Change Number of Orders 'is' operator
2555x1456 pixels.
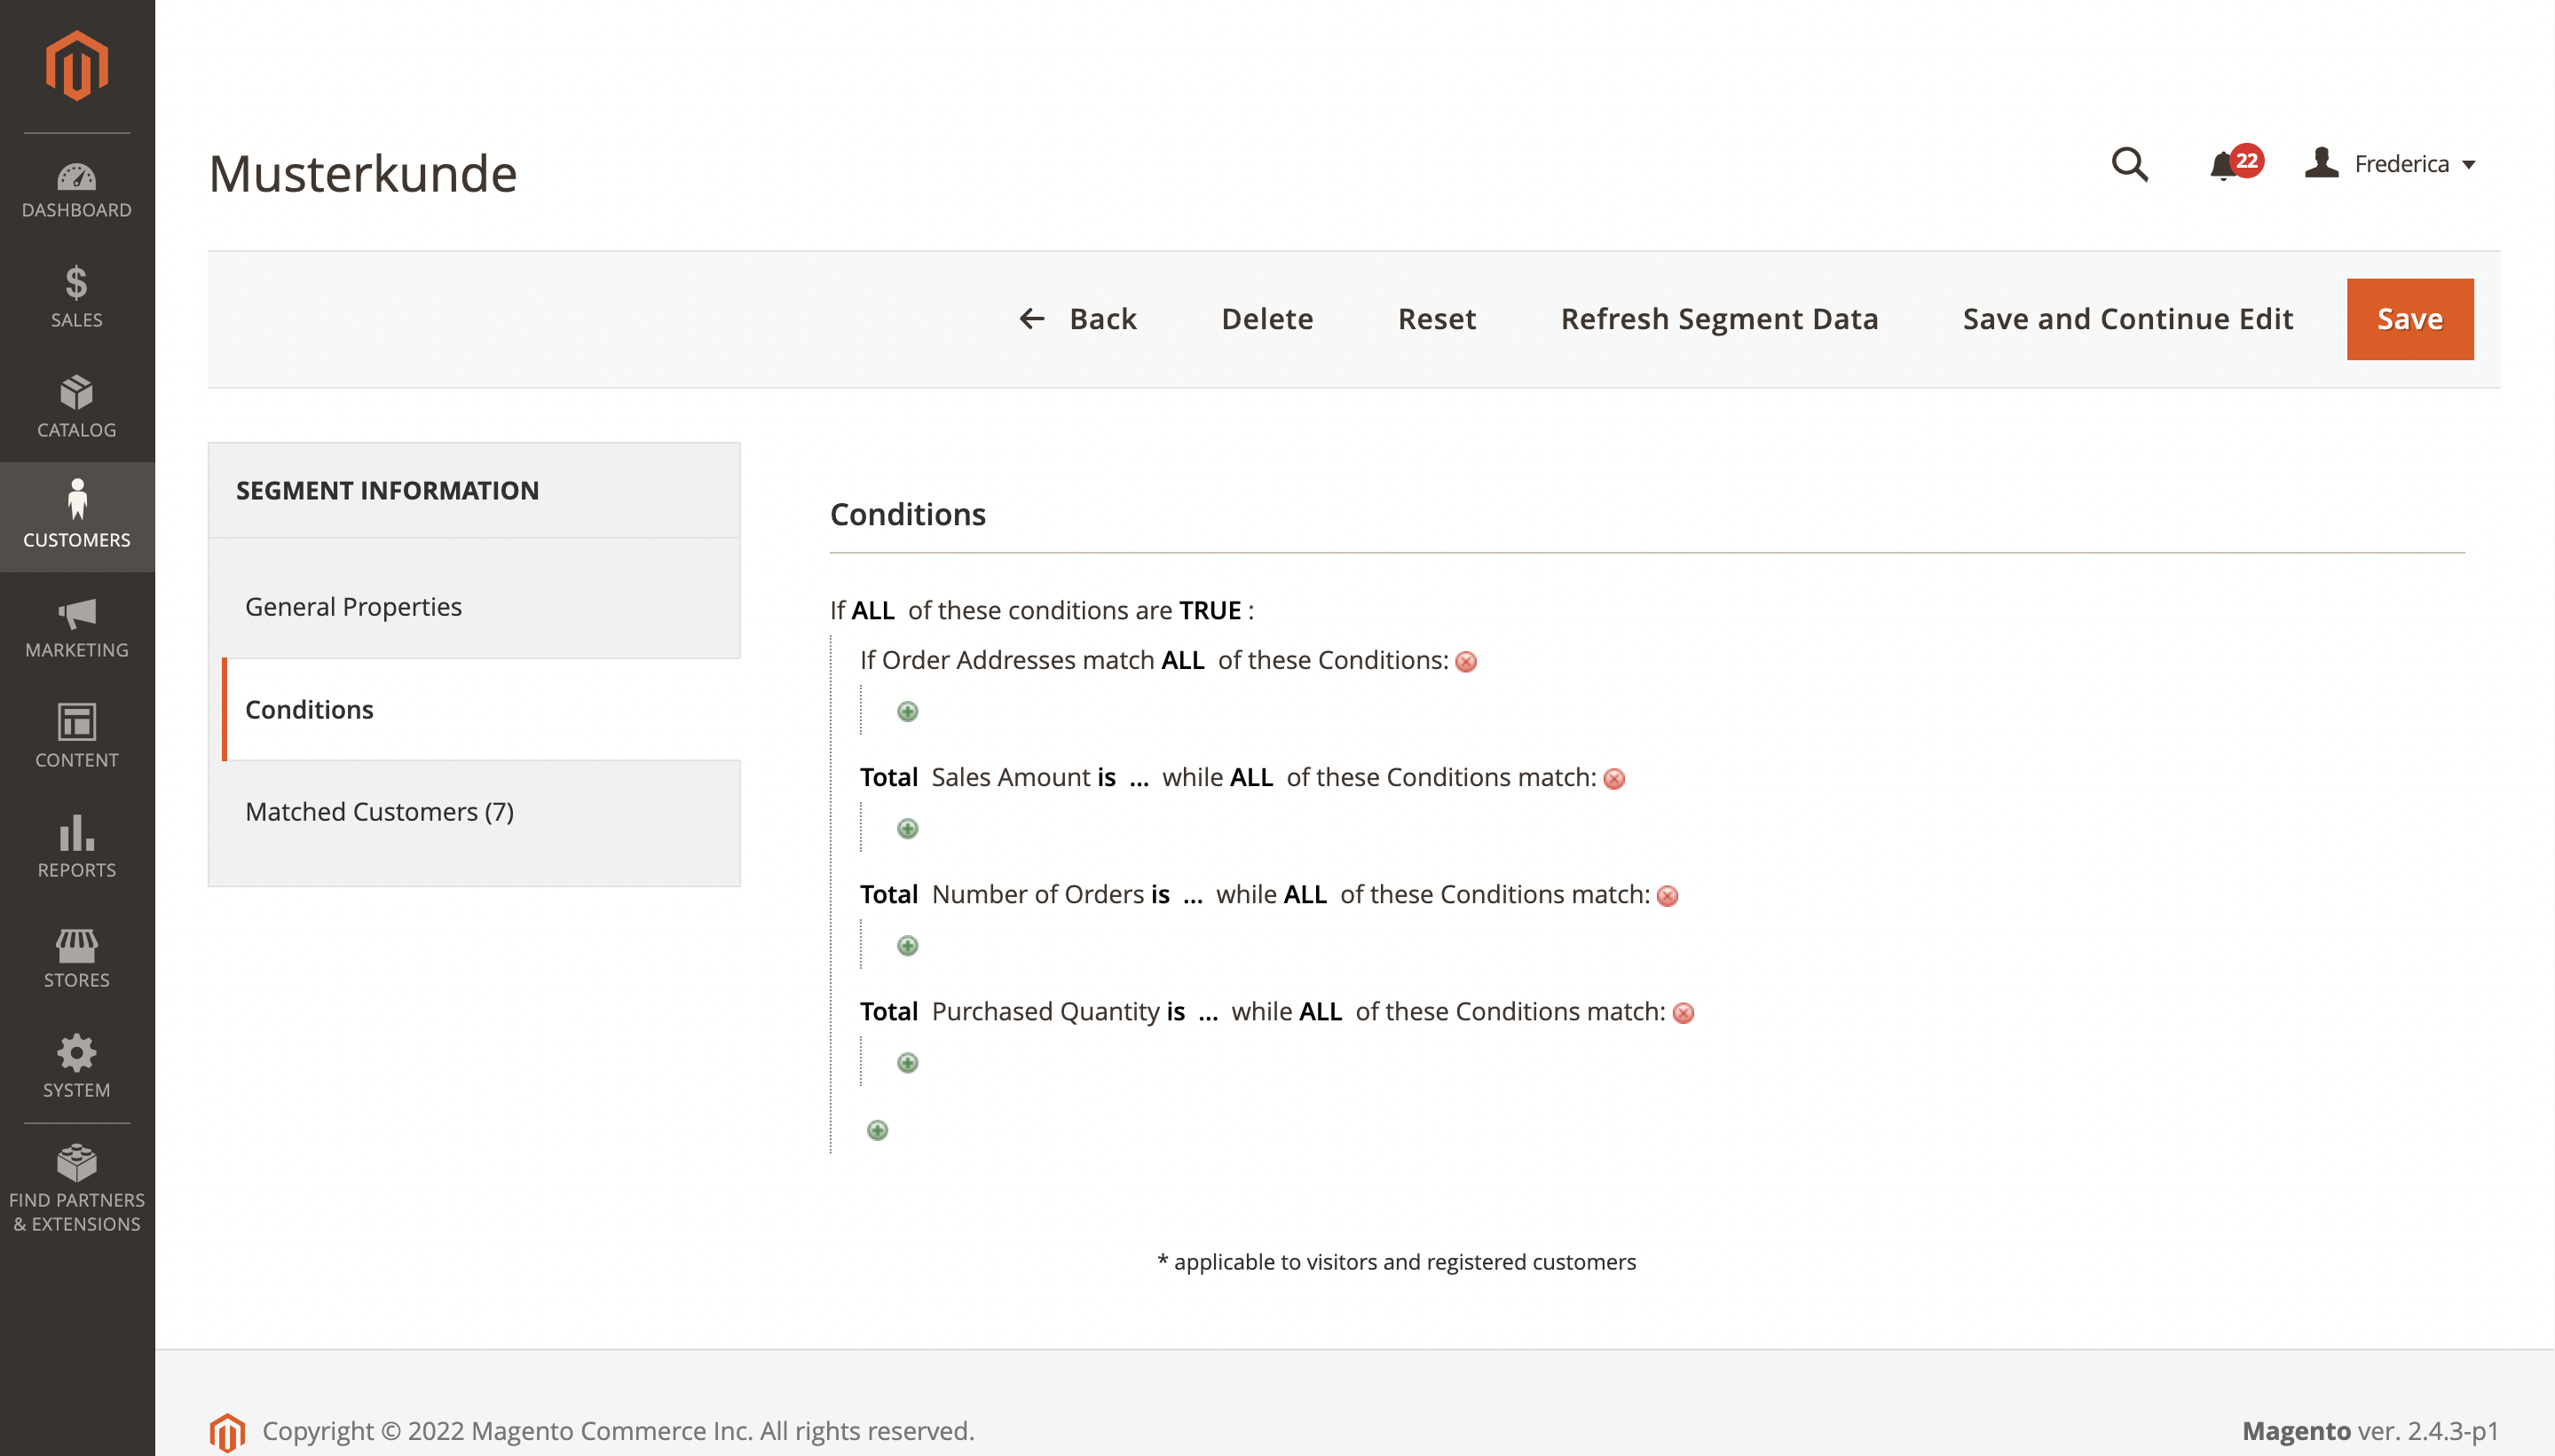click(1160, 895)
